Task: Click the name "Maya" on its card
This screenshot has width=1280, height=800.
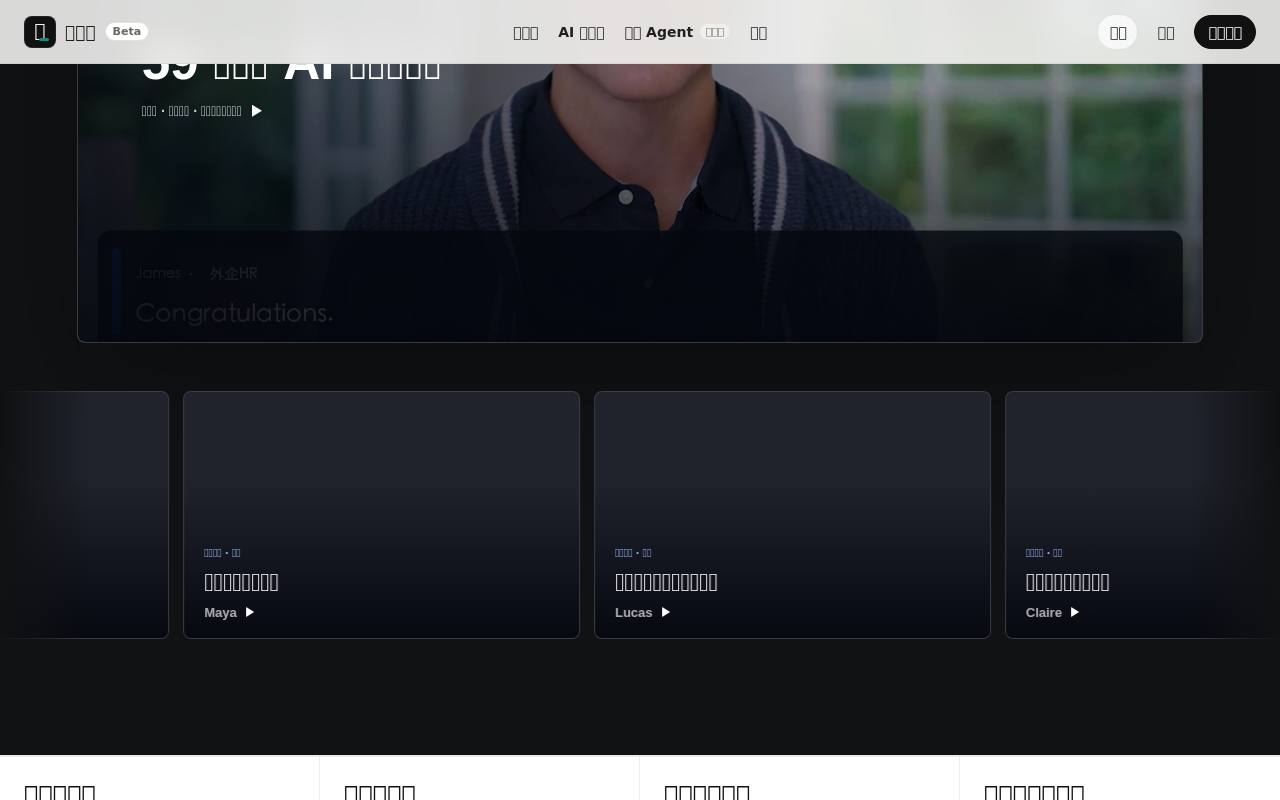Action: click(x=220, y=612)
